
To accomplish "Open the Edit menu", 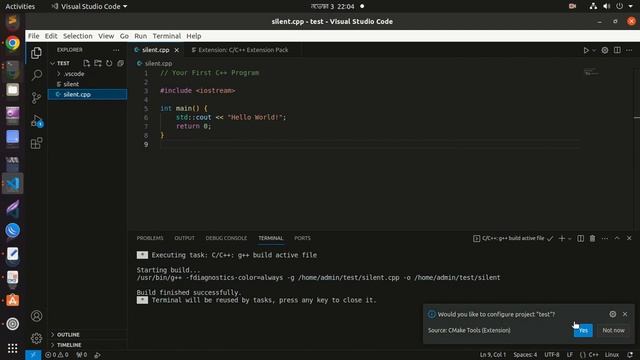I will click(x=51, y=36).
